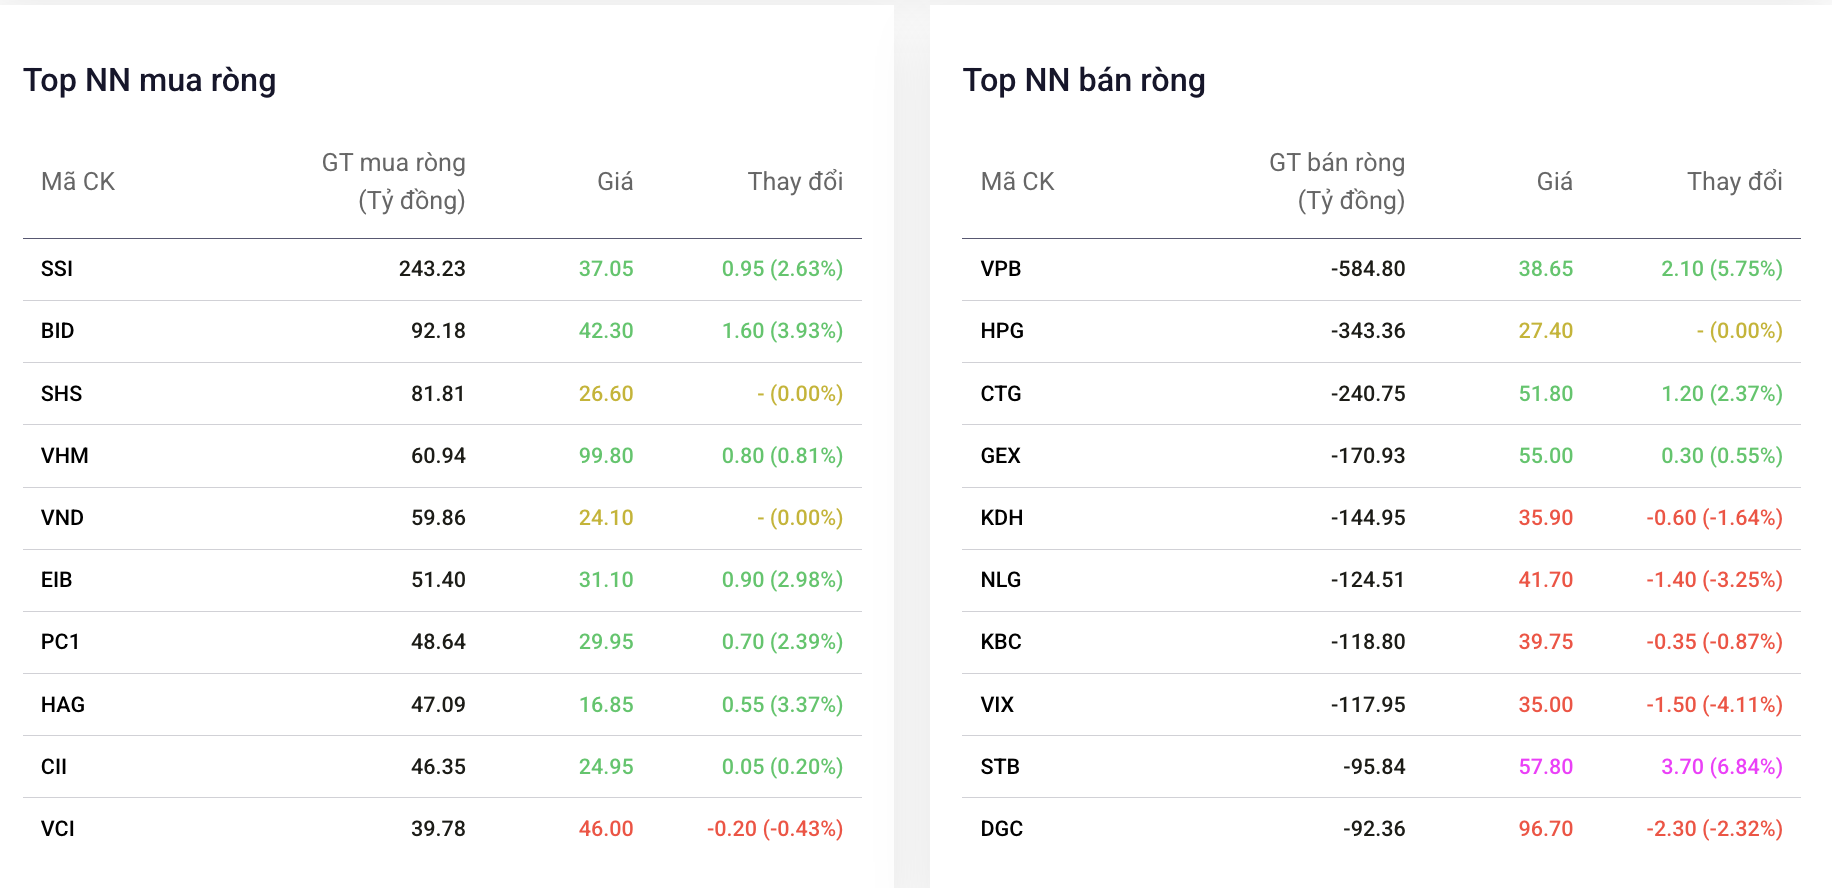This screenshot has height=888, width=1832.
Task: Click VCI price 46.00
Action: click(x=606, y=829)
